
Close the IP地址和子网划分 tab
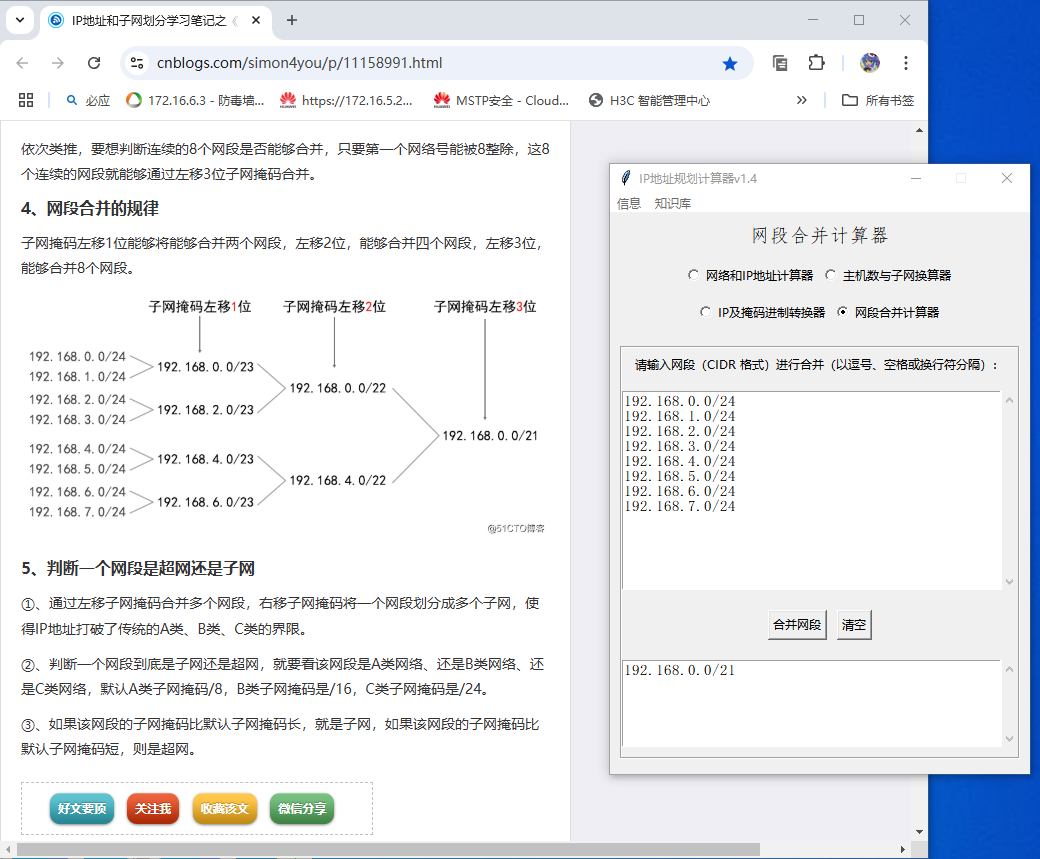256,21
